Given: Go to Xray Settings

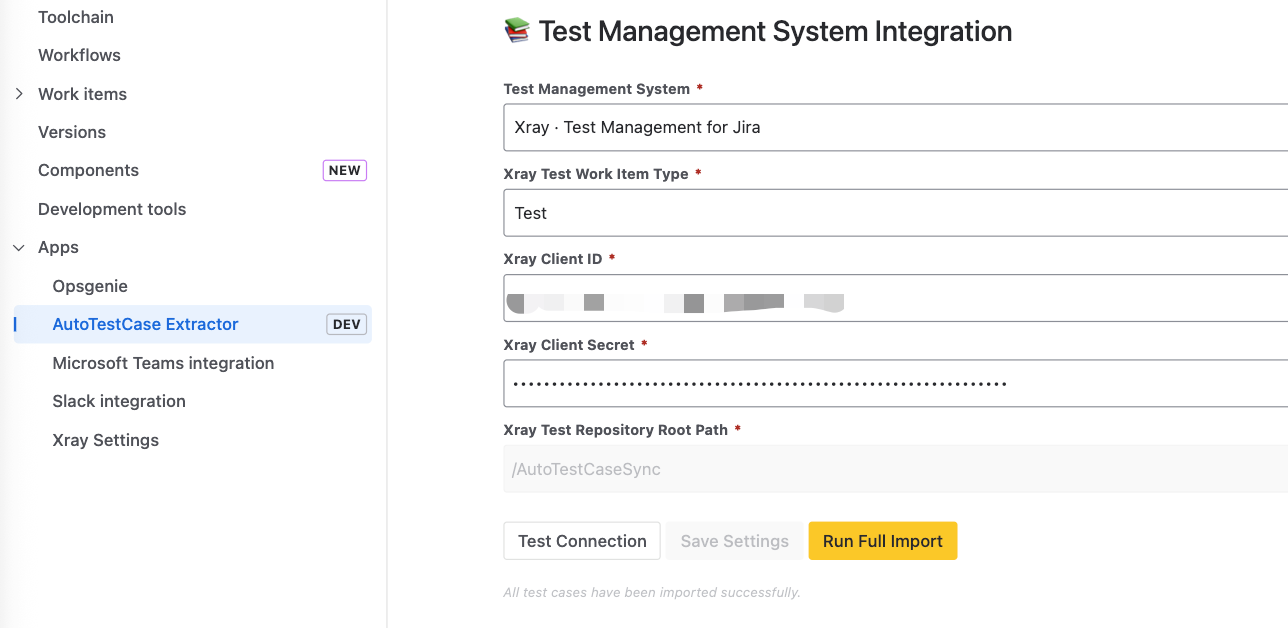Looking at the screenshot, I should pos(106,440).
